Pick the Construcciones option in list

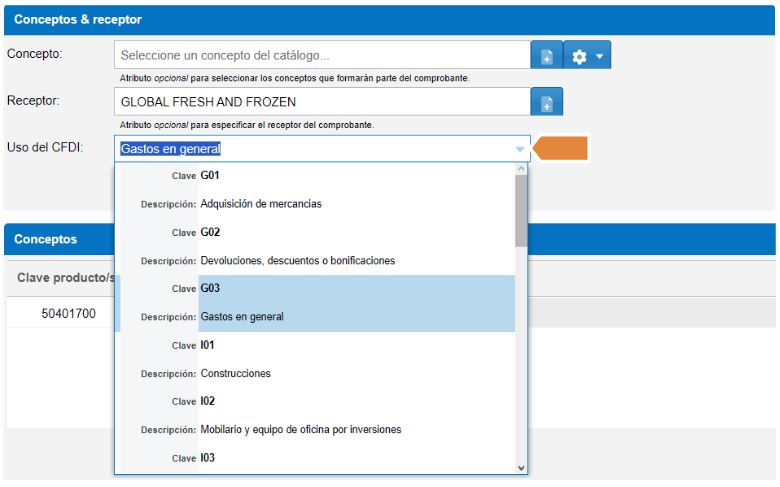pos(315,359)
